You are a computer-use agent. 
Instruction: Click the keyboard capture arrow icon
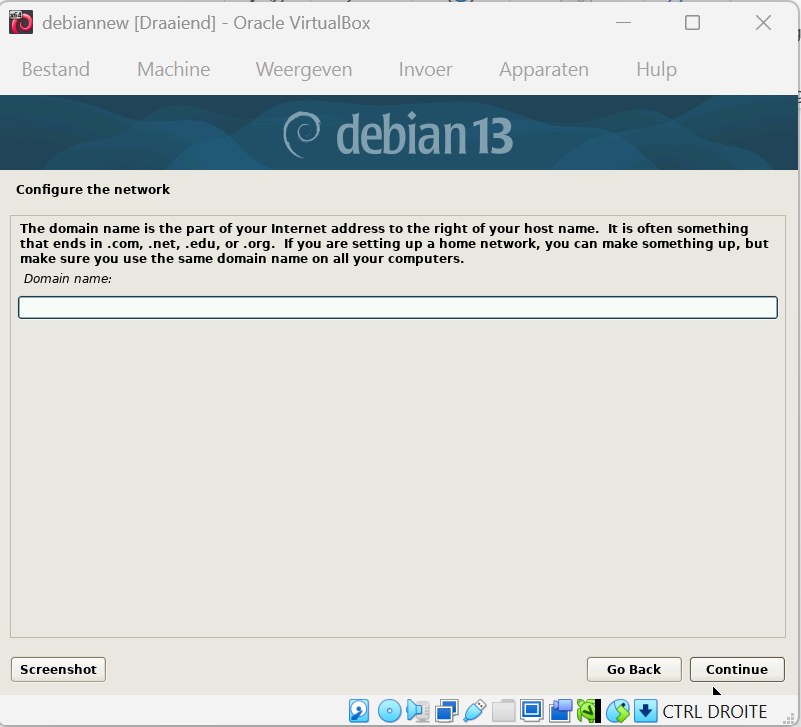pyautogui.click(x=646, y=711)
